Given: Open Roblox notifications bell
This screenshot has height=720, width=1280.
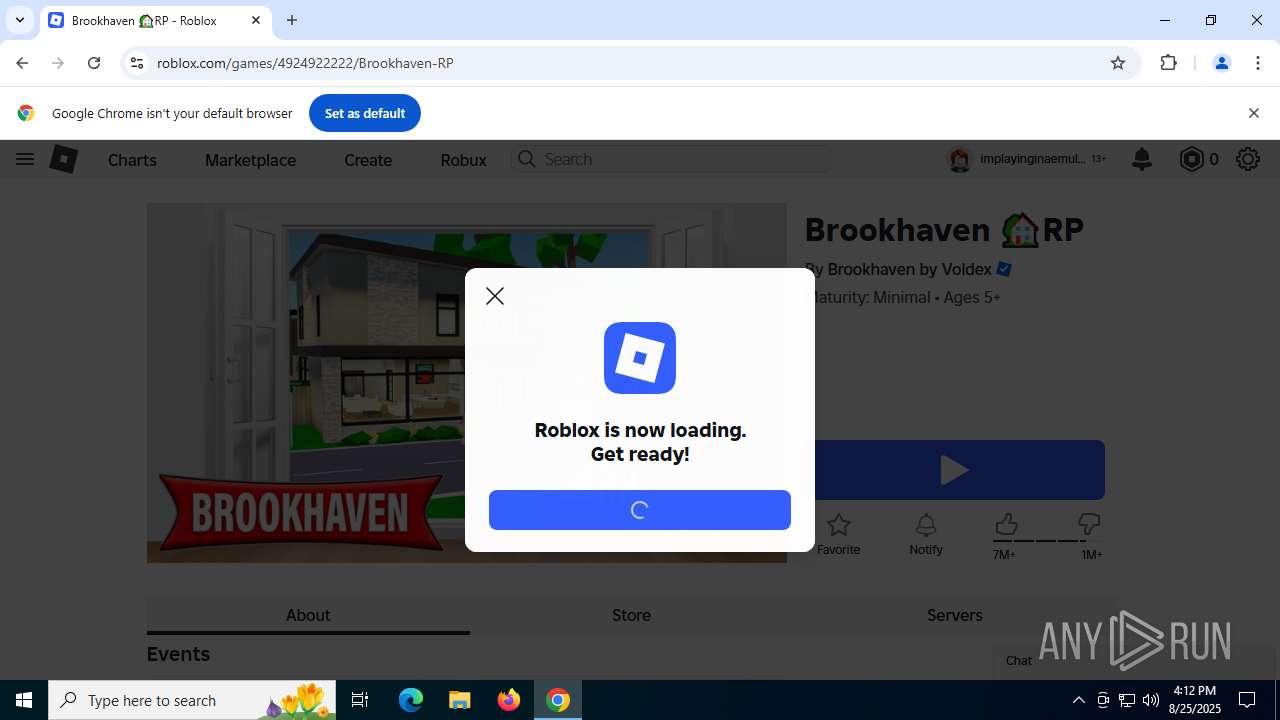Looking at the screenshot, I should click(1142, 159).
